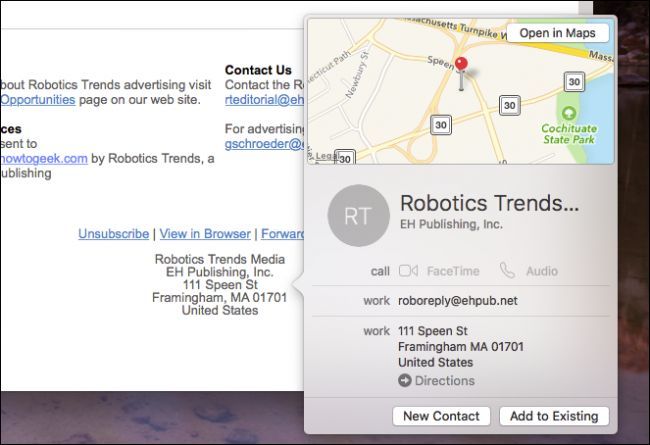Click the Add to Existing button
This screenshot has height=445, width=650.
click(554, 416)
